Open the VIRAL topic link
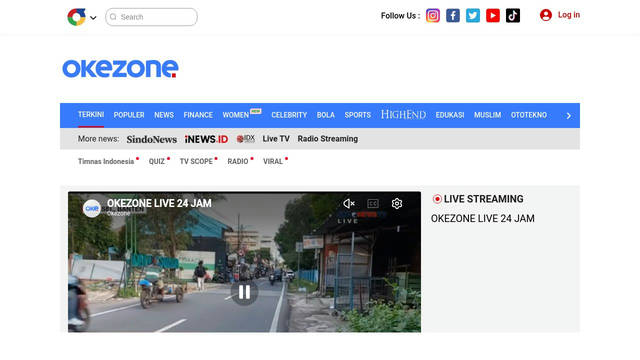 (x=273, y=162)
